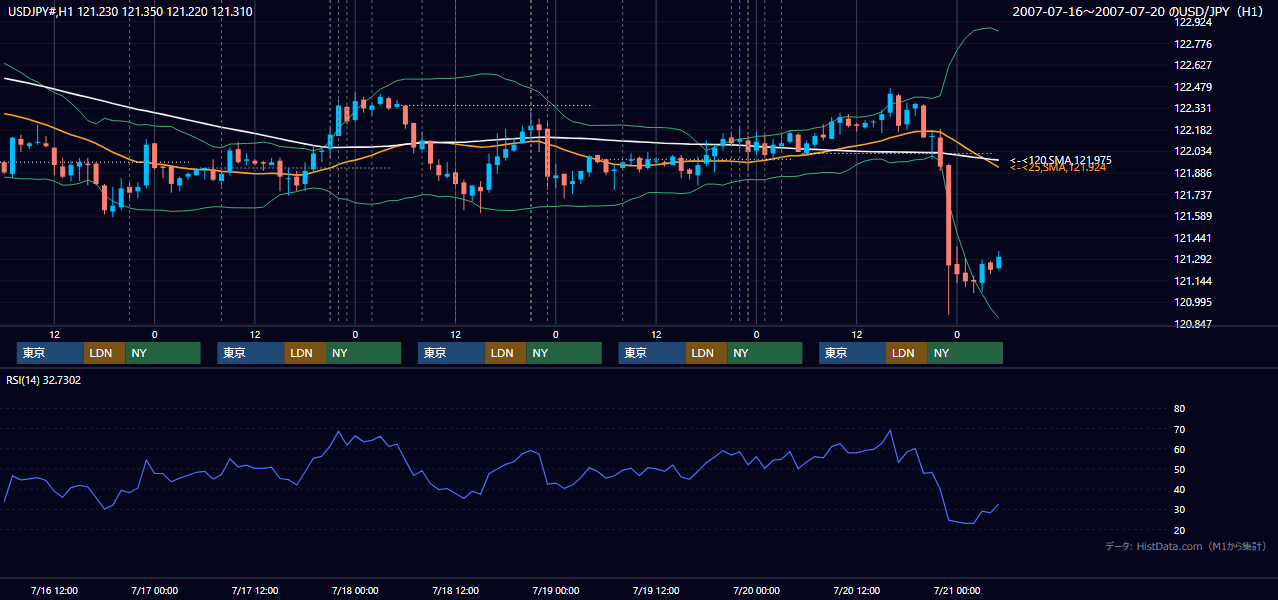Image resolution: width=1278 pixels, height=600 pixels.
Task: Click price axis label 120.995
Action: 1194,302
